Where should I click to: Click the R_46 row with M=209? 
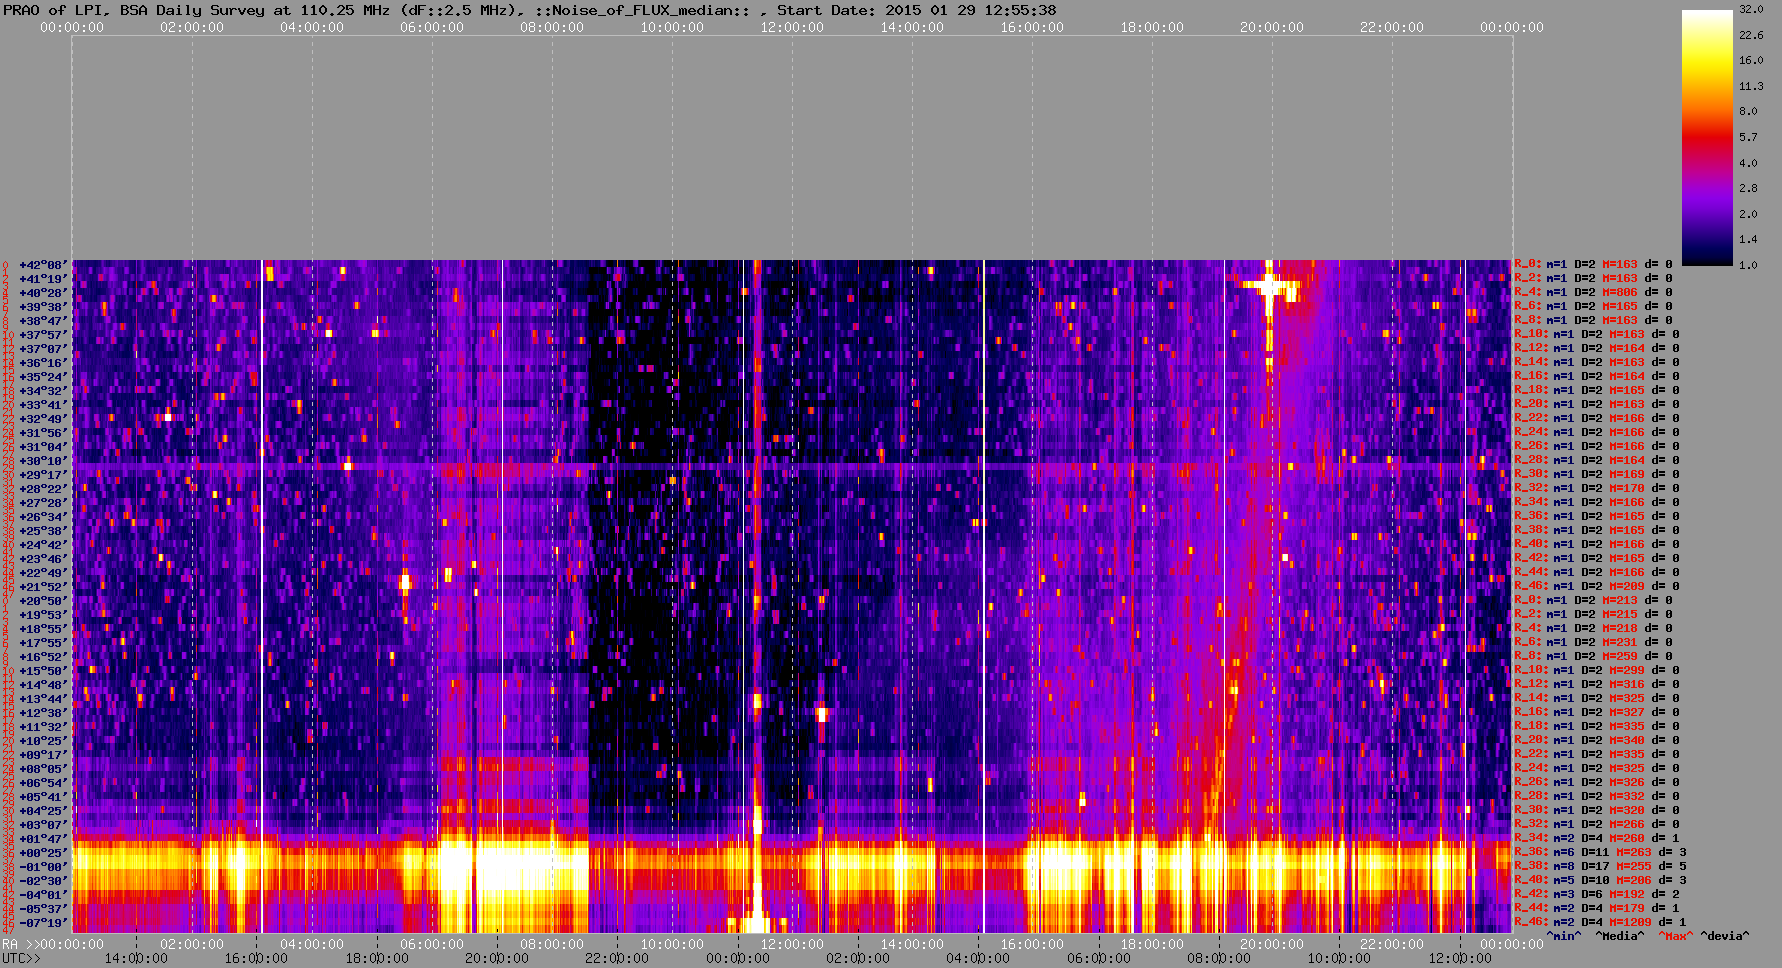(x=1597, y=587)
